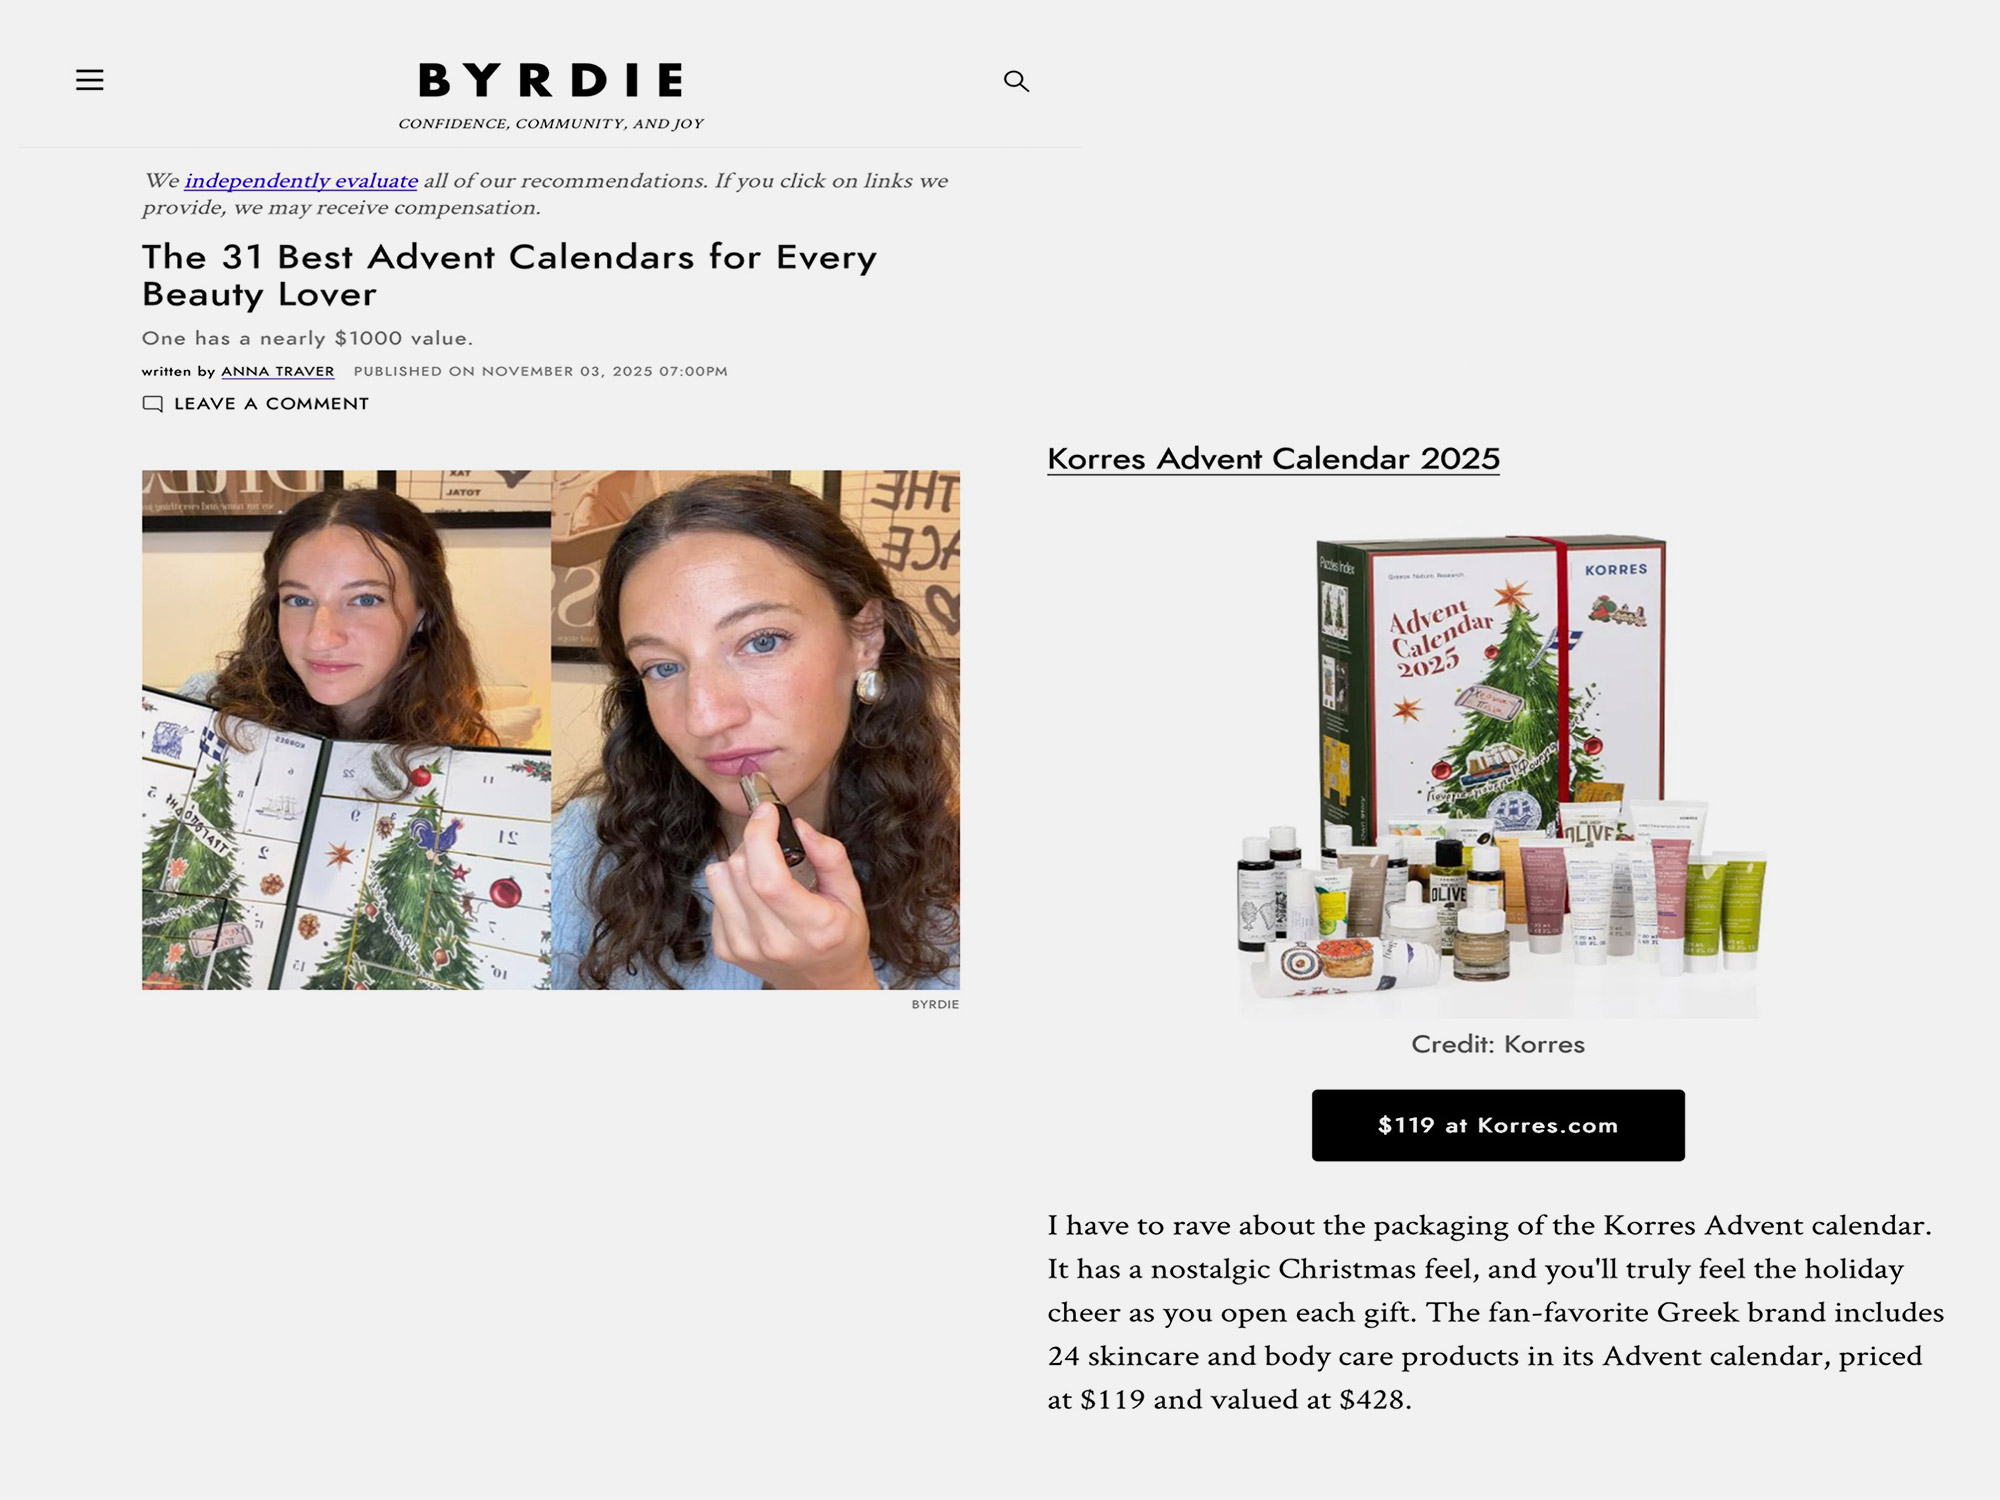Click the 'Credit: Korres' caption
The image size is (2000, 1500).
coord(1498,1044)
